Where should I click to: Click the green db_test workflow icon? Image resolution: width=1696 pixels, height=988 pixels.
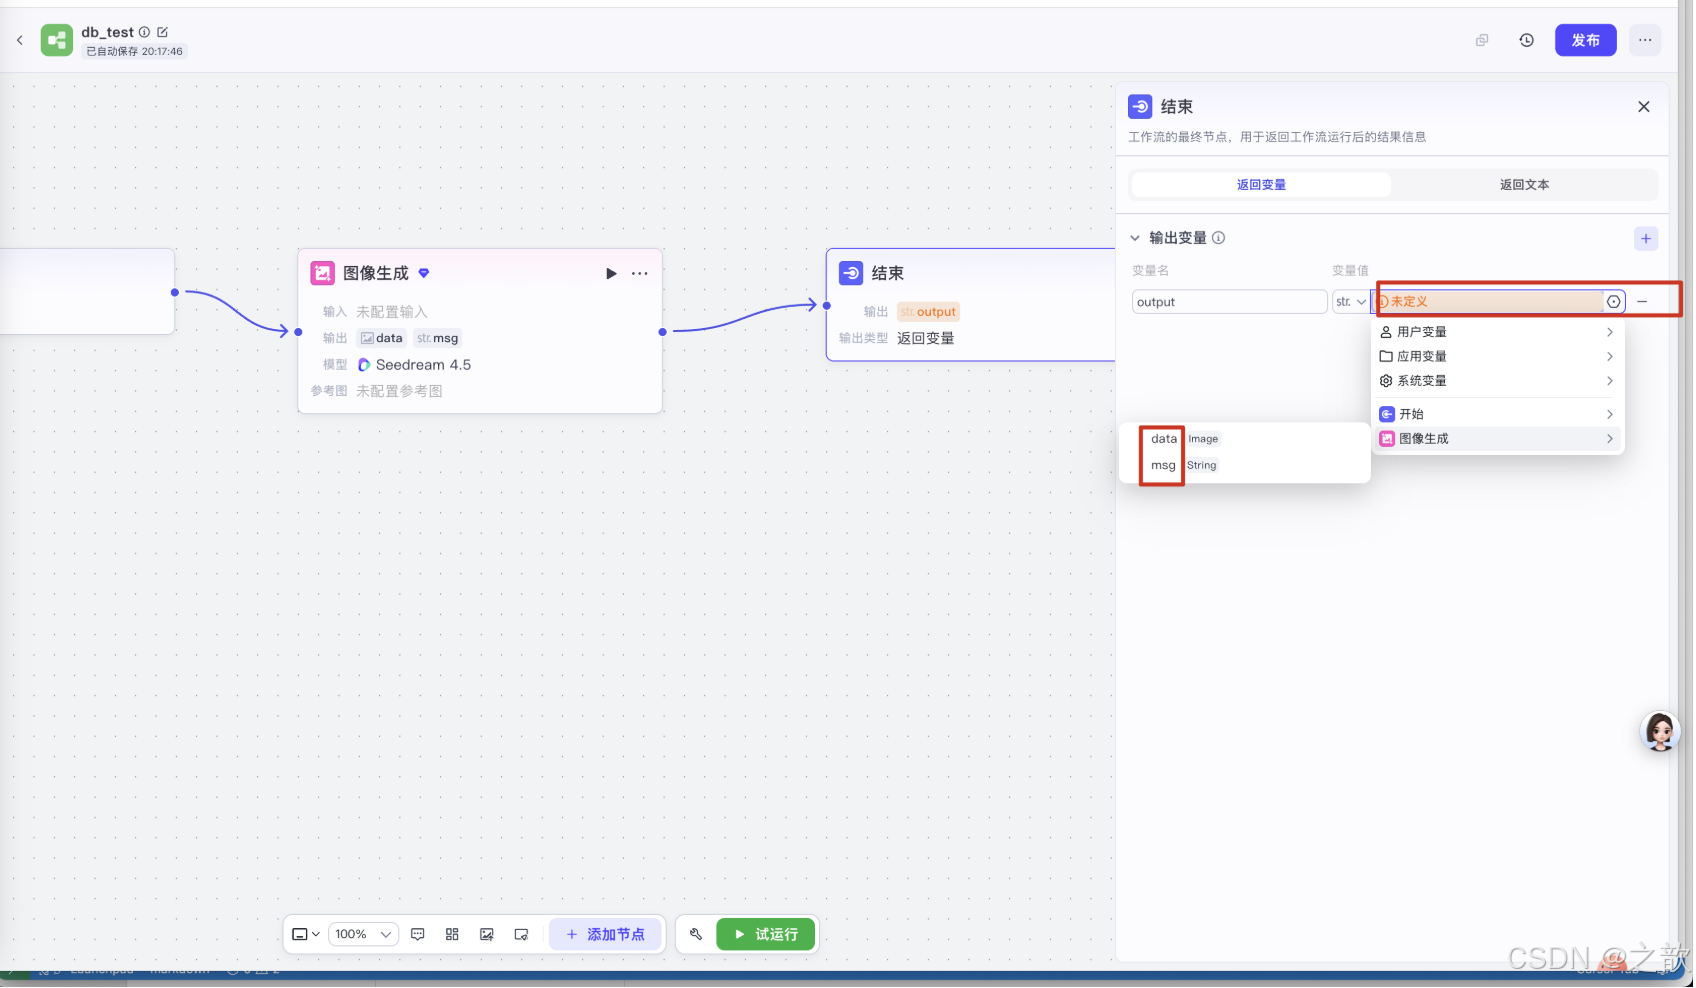[57, 40]
